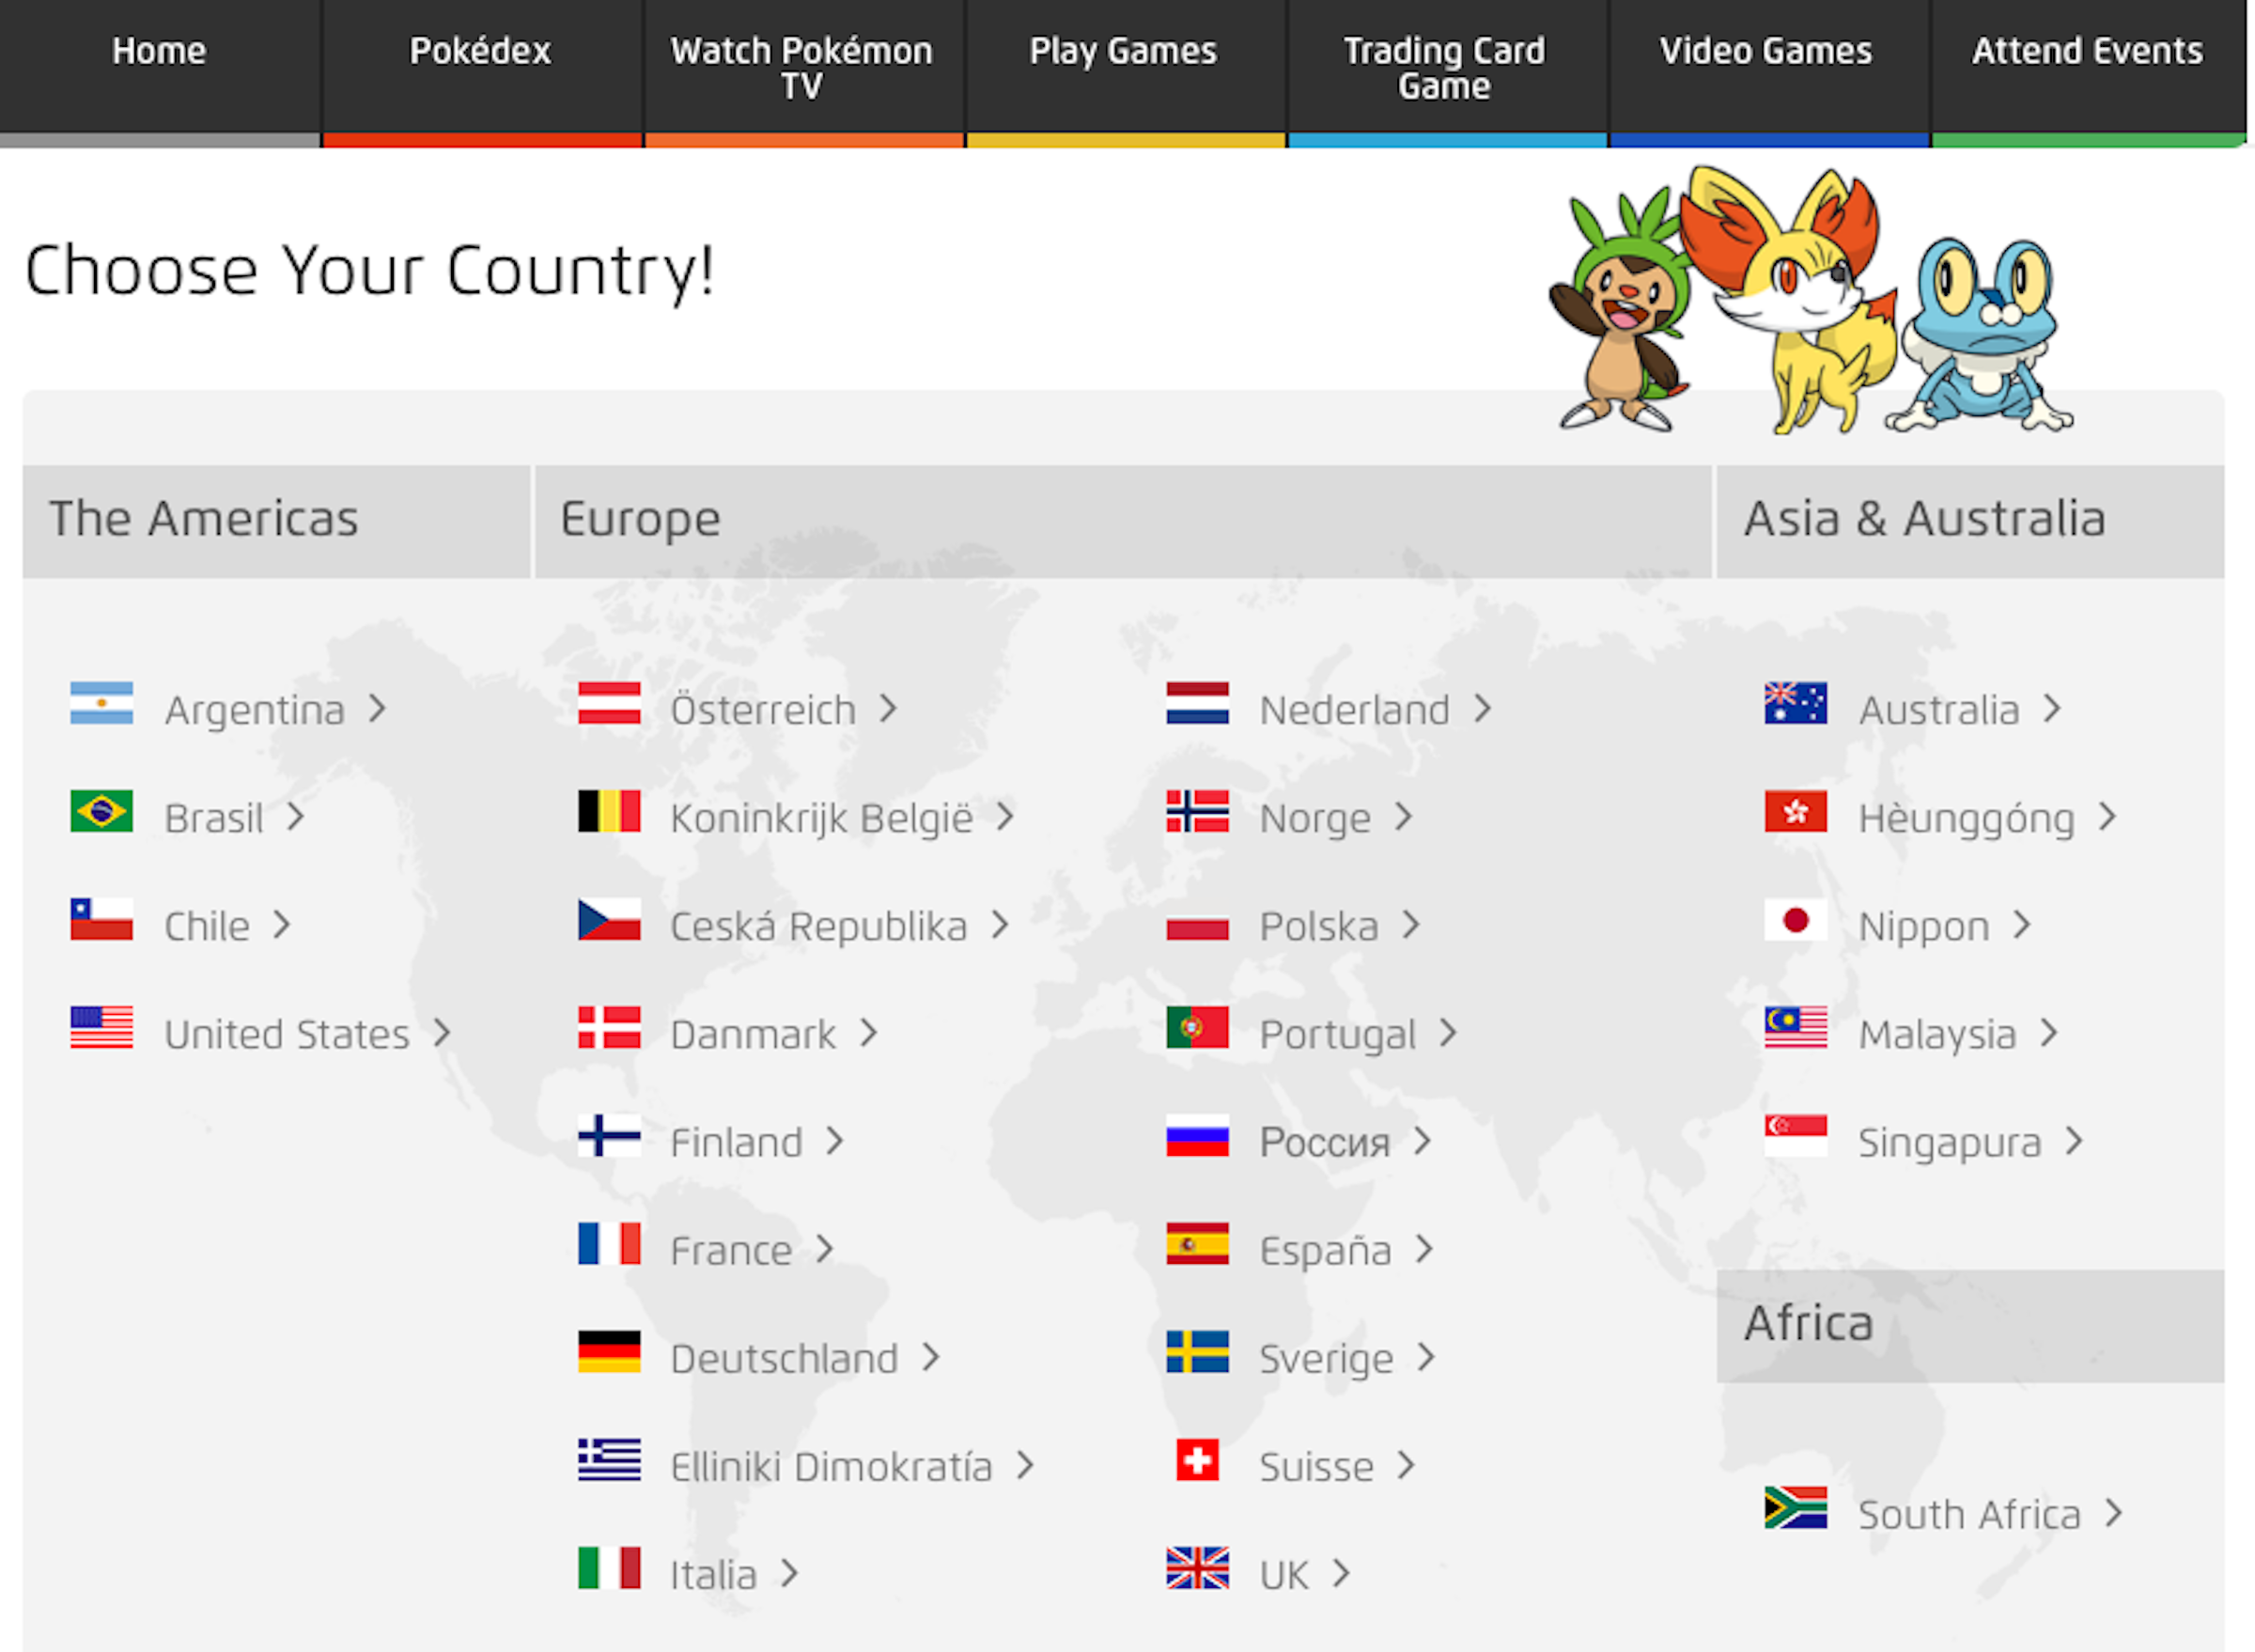The height and width of the screenshot is (1652, 2255).
Task: Click the Nippon flag icon
Action: pos(1795,920)
